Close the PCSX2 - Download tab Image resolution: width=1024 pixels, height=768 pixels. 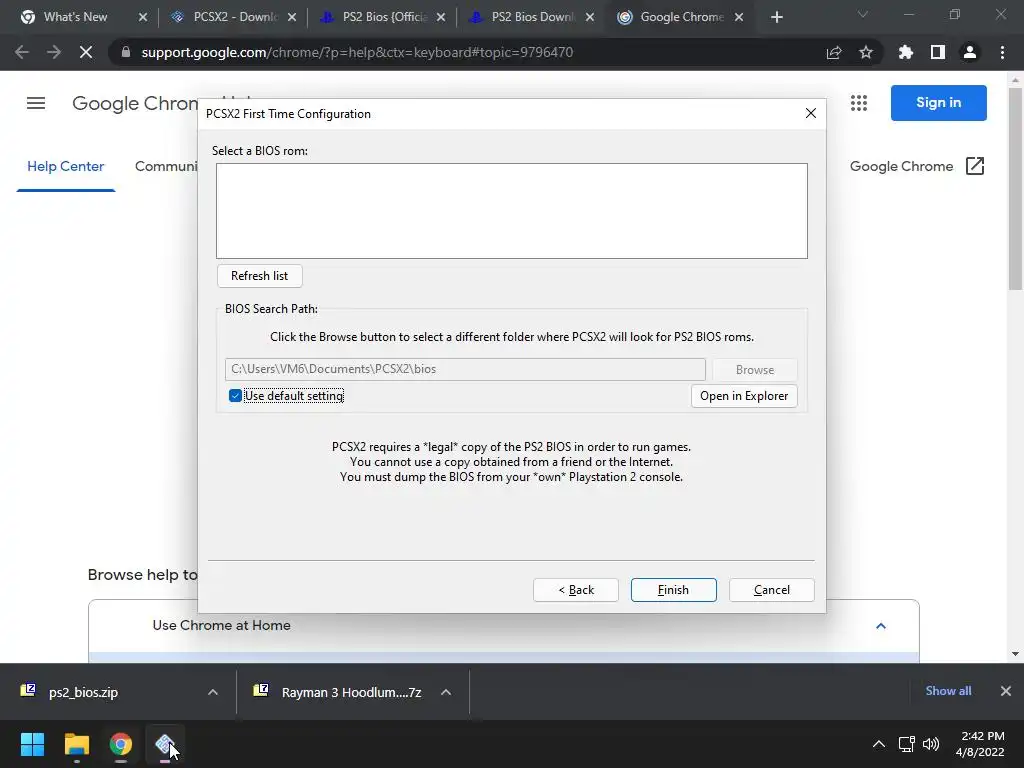point(292,18)
